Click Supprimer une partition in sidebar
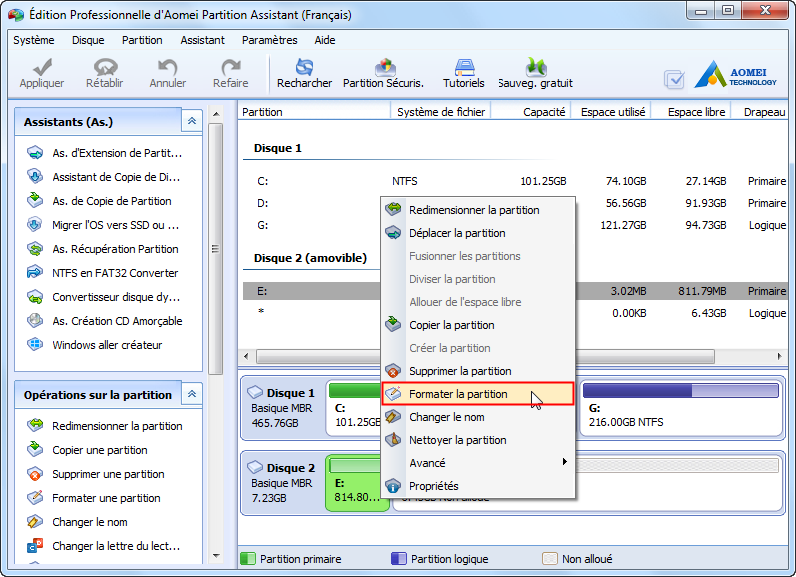Screen dimensions: 796x577 pyautogui.click(x=96, y=474)
